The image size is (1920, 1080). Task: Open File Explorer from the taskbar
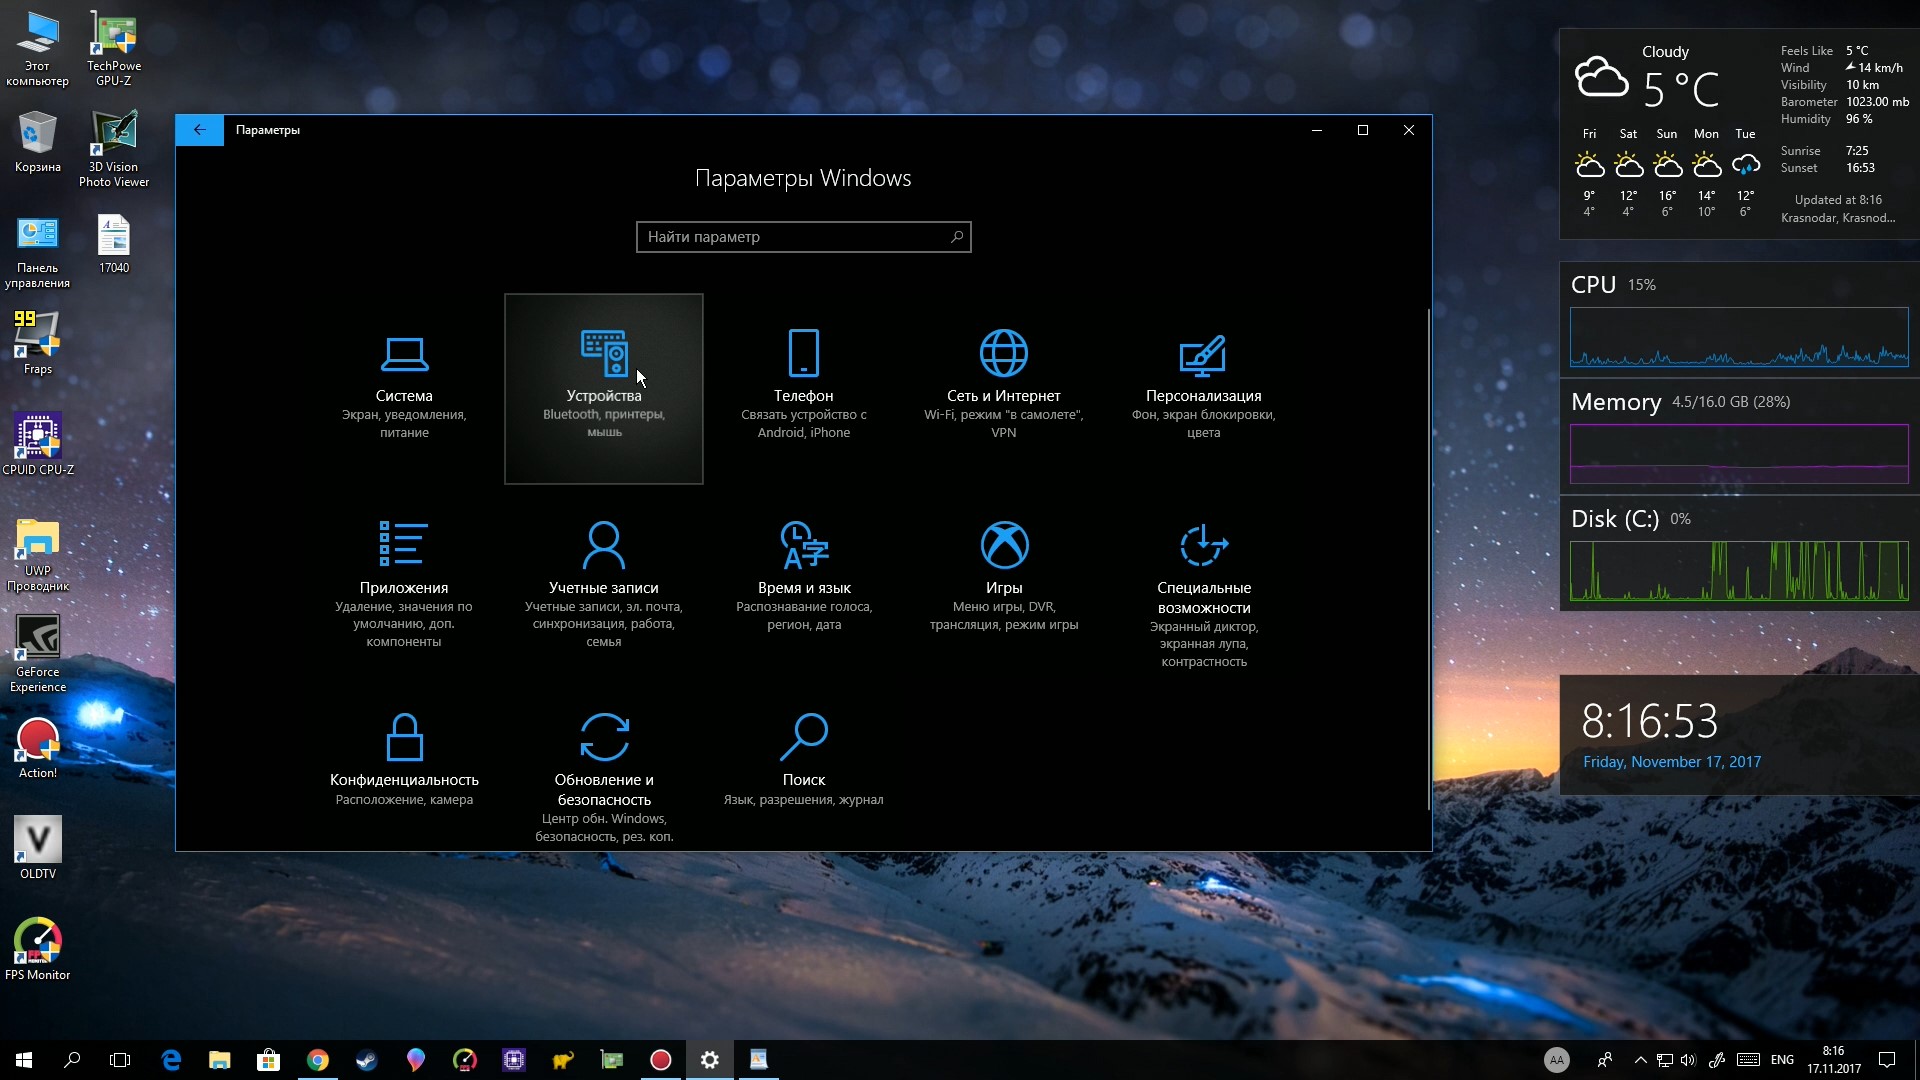tap(220, 1060)
